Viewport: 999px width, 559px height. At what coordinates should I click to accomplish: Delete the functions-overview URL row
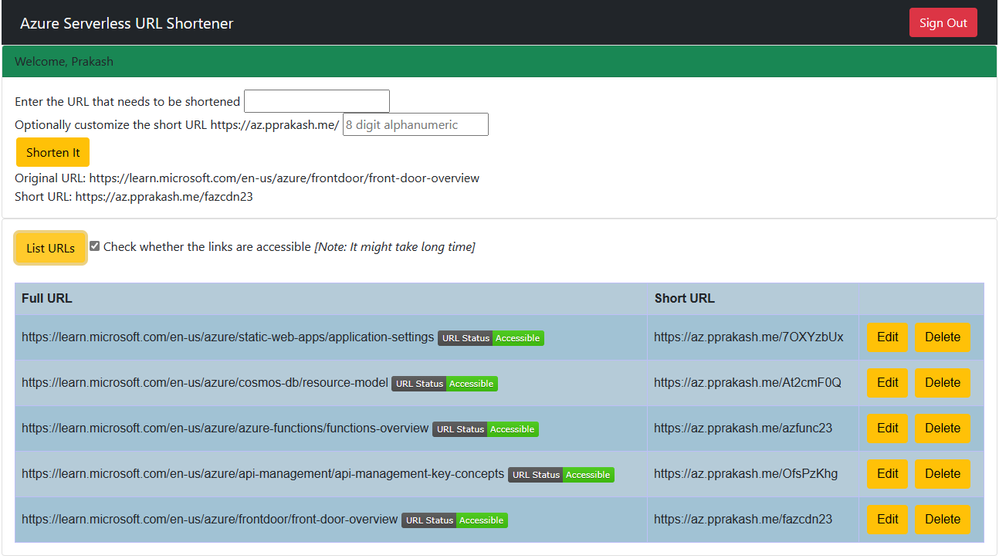pos(942,428)
